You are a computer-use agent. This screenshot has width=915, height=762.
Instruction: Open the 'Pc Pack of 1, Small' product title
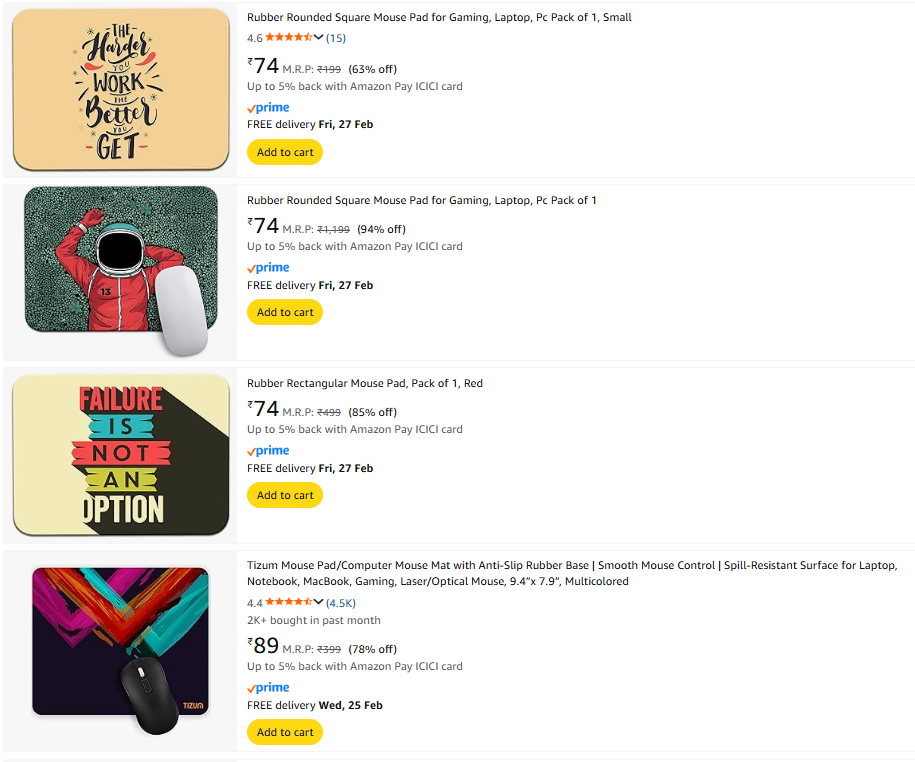pos(439,17)
